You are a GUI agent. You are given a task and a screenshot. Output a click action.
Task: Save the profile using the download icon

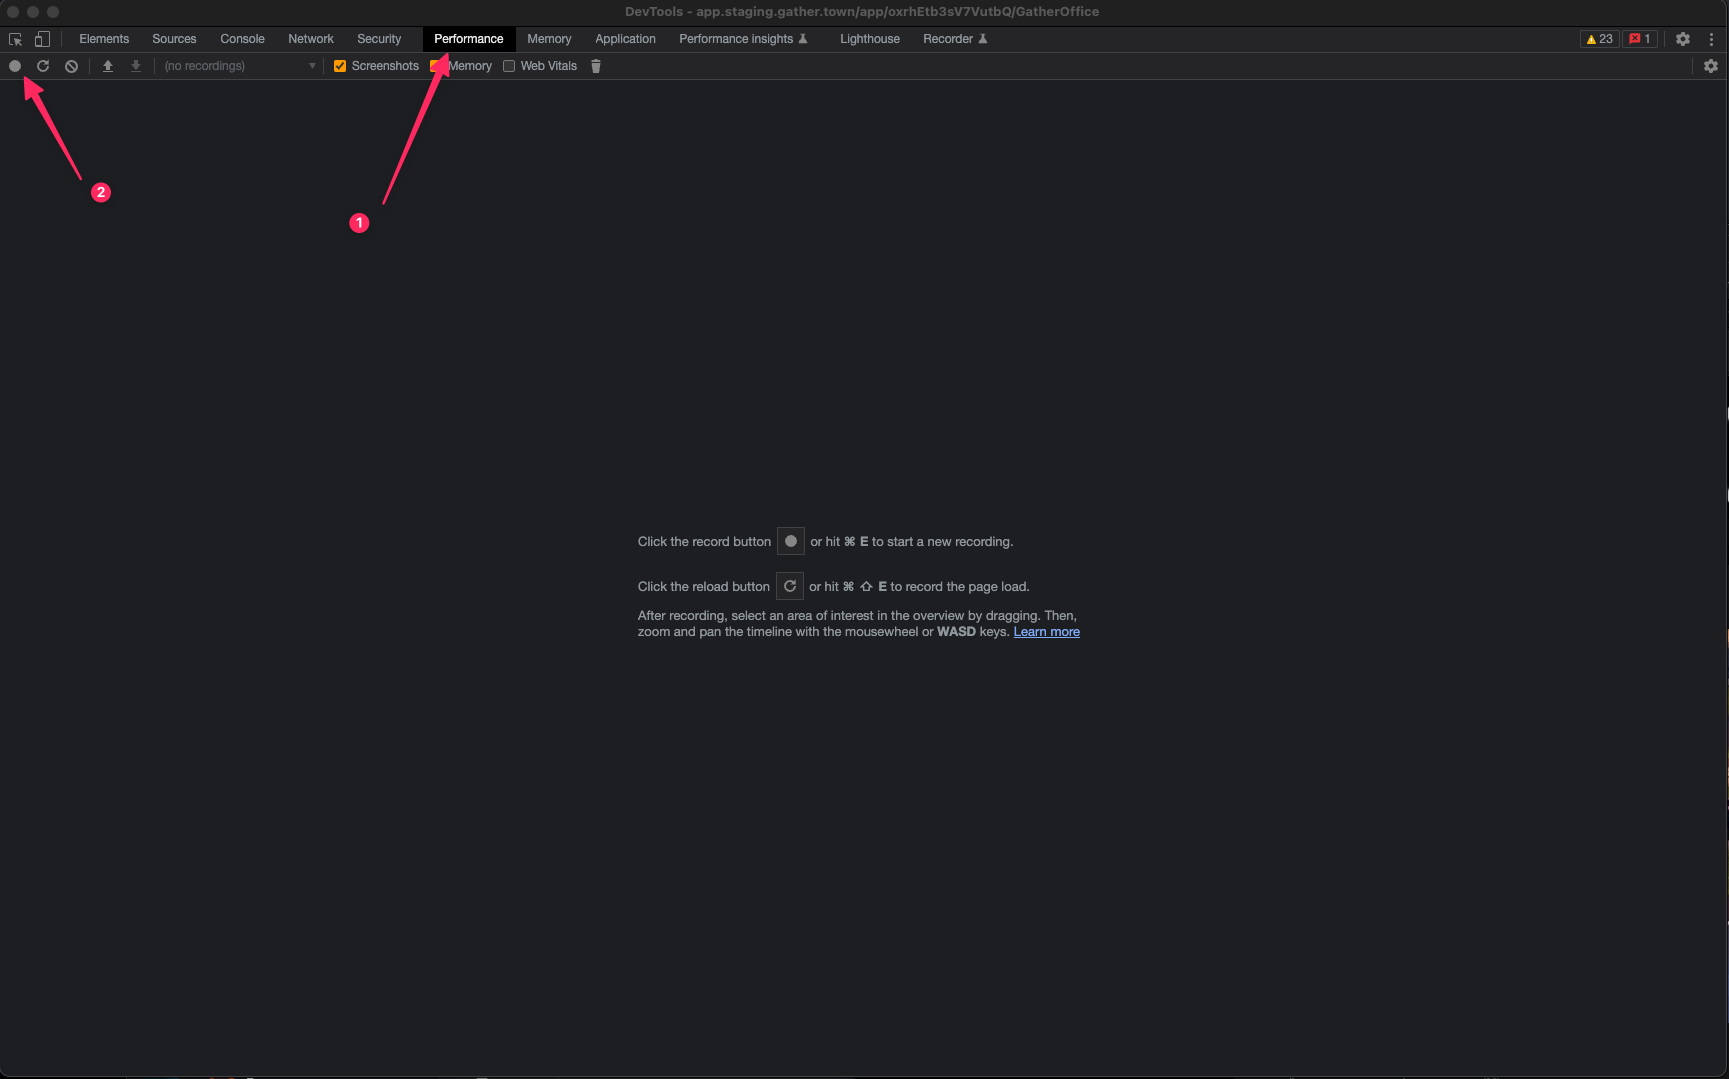(136, 66)
